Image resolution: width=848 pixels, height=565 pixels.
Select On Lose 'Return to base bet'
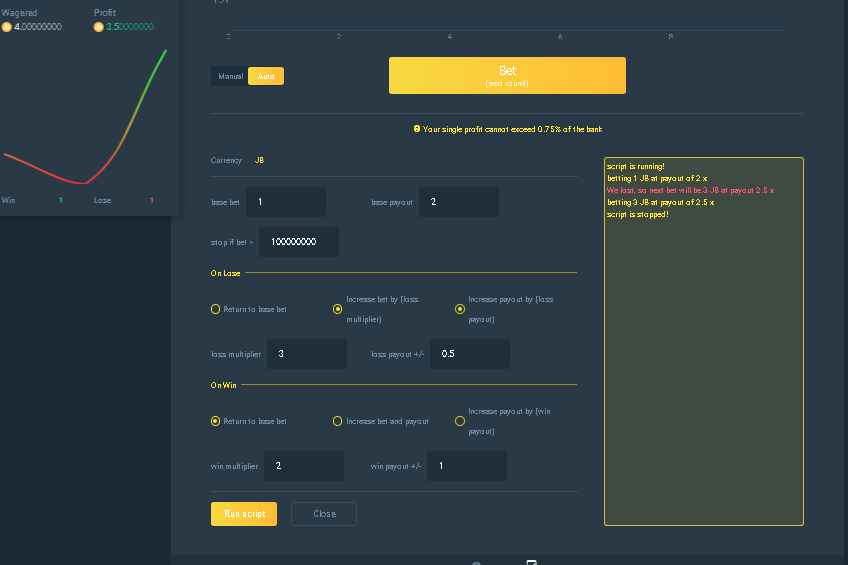point(216,310)
